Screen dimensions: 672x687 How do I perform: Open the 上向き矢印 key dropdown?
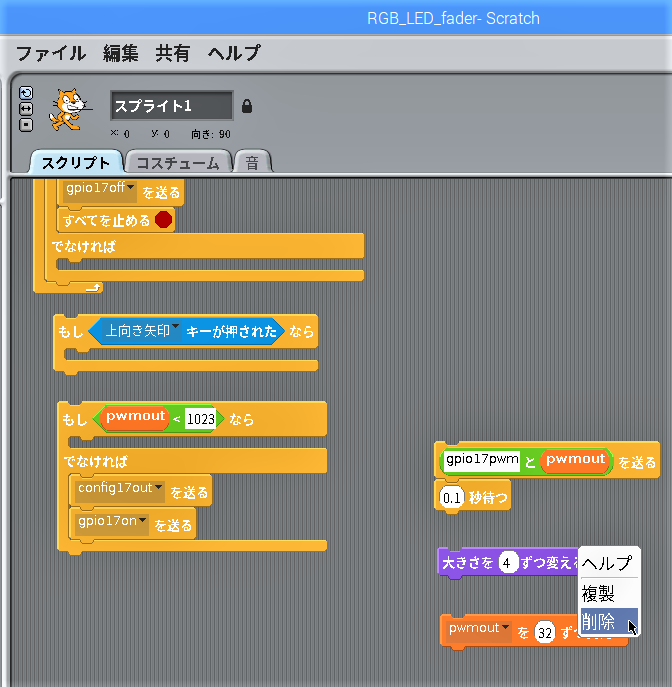[175, 329]
